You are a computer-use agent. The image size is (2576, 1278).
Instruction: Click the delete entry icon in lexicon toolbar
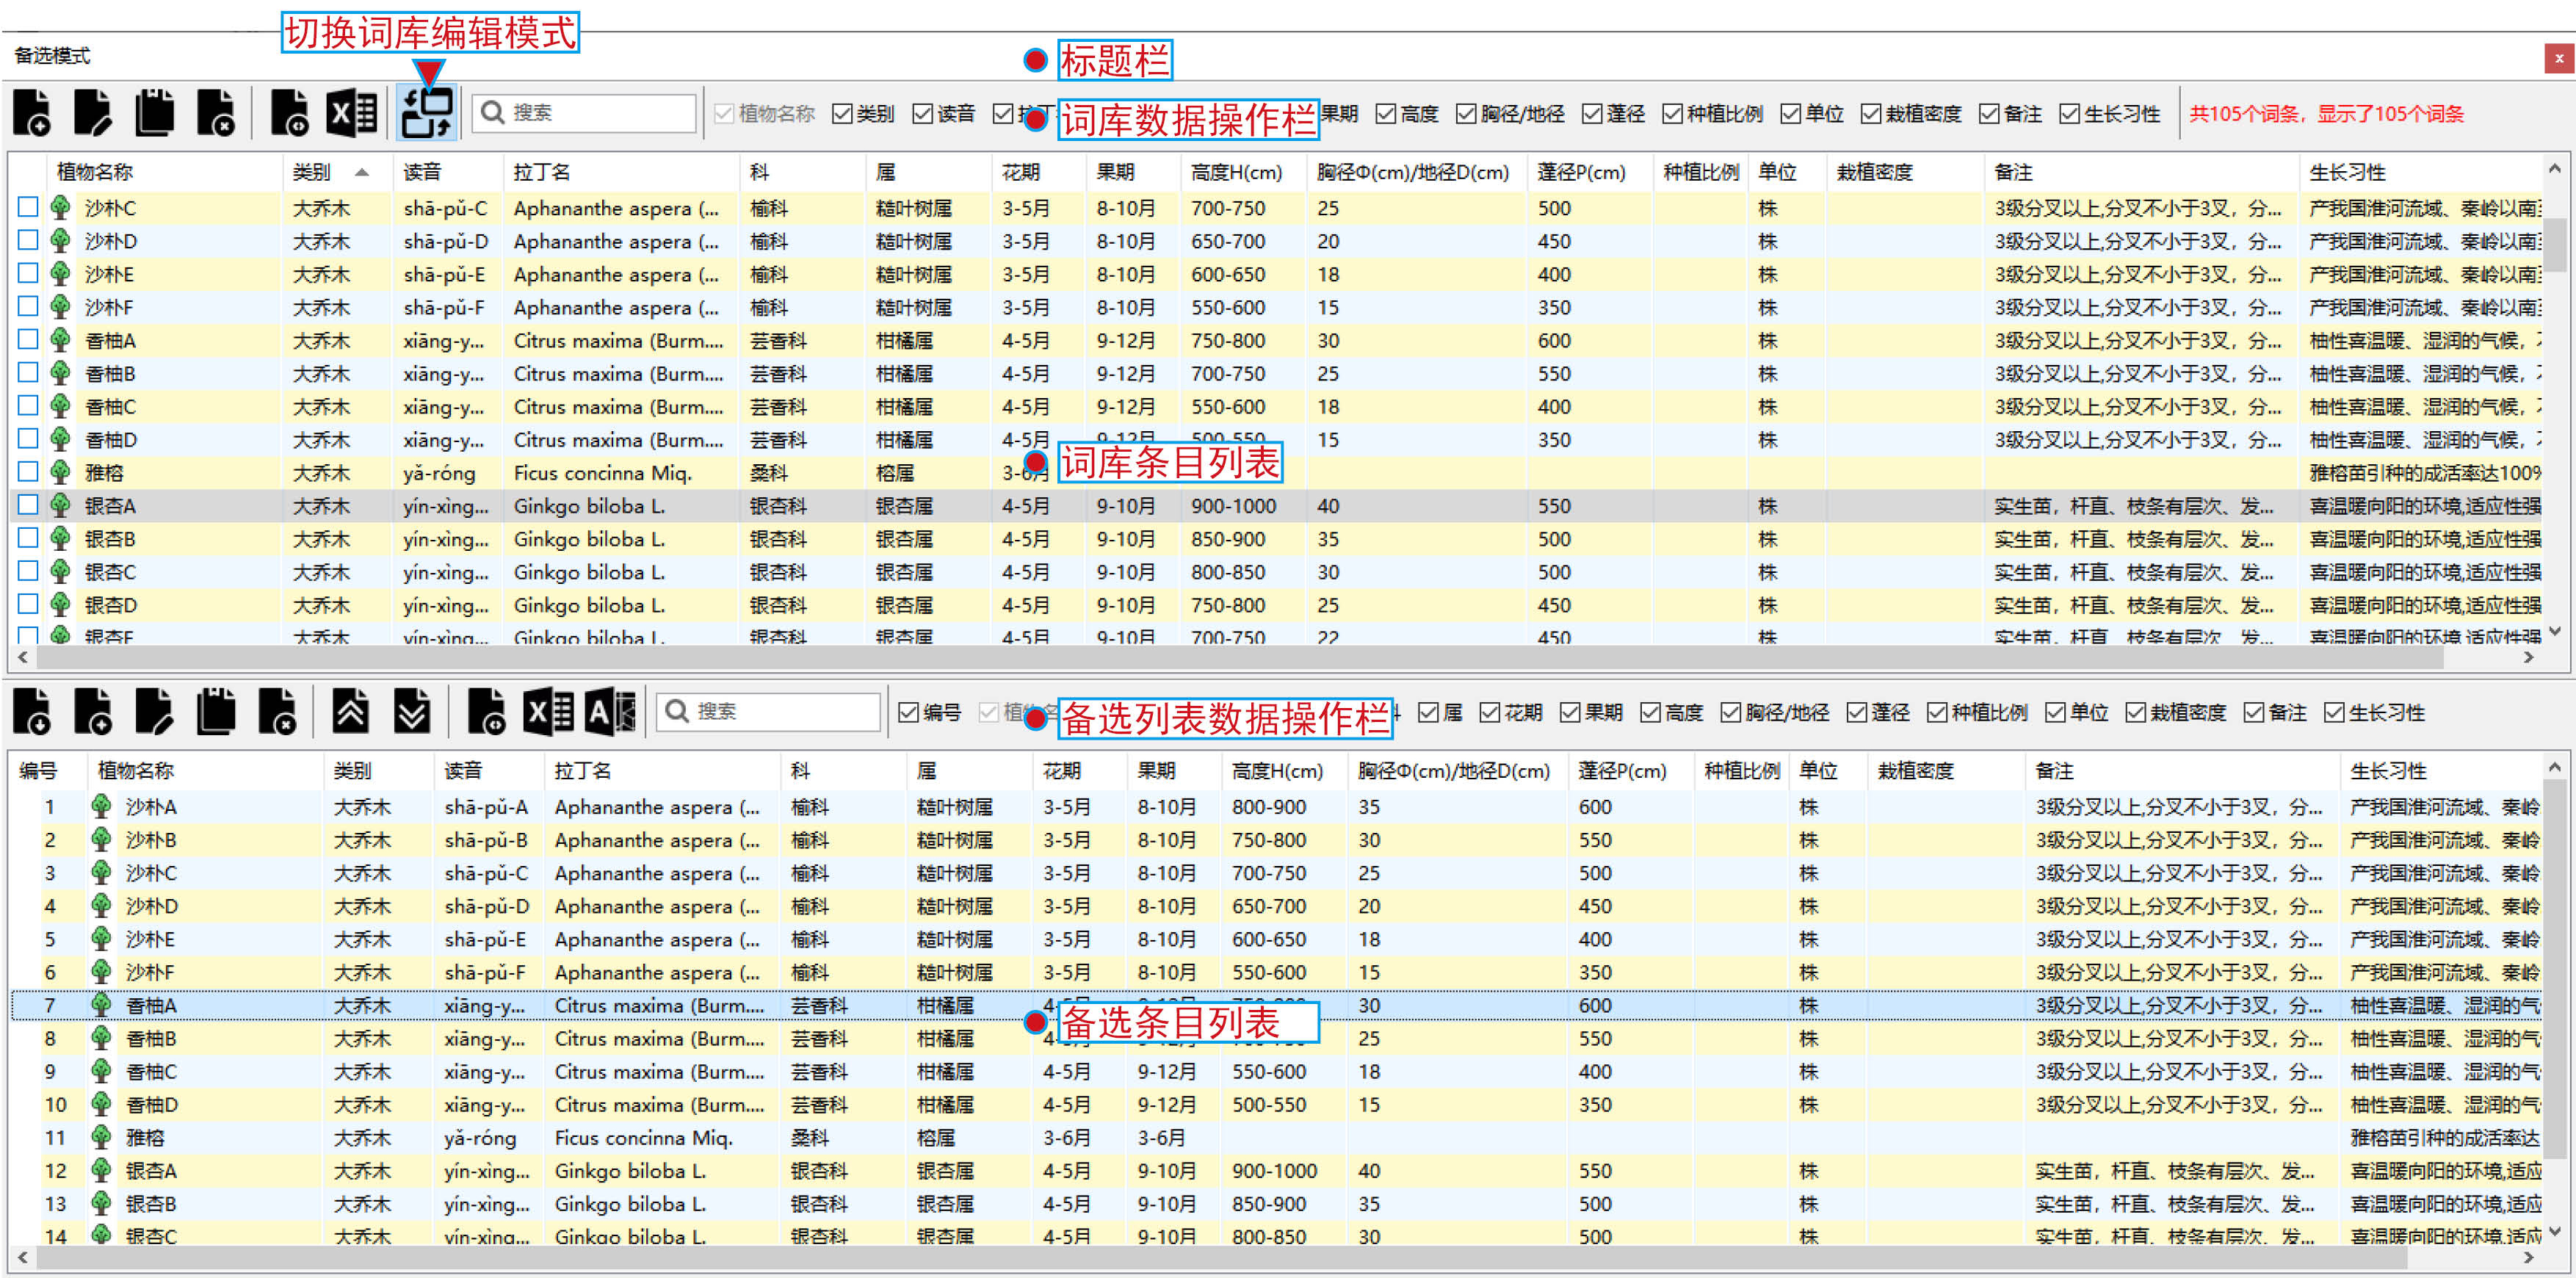[215, 112]
